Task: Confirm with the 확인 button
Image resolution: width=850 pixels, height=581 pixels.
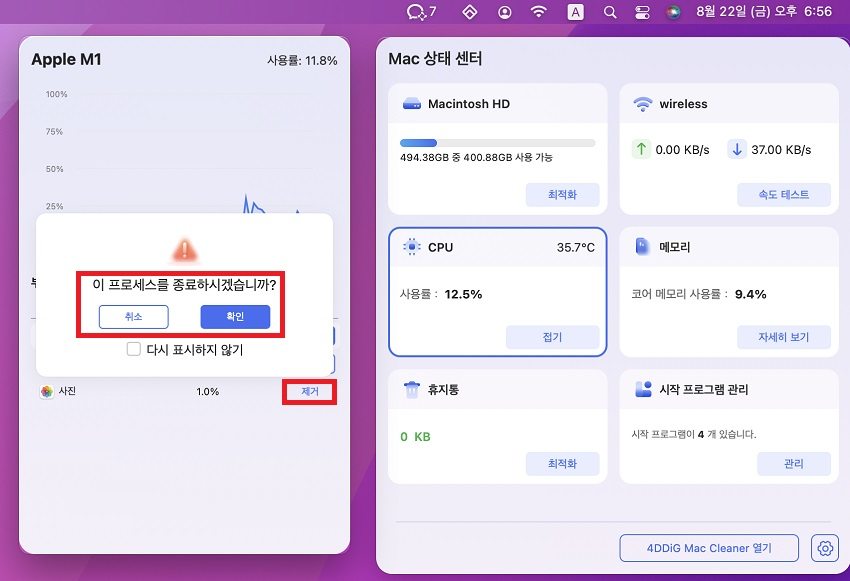Action: click(x=235, y=317)
